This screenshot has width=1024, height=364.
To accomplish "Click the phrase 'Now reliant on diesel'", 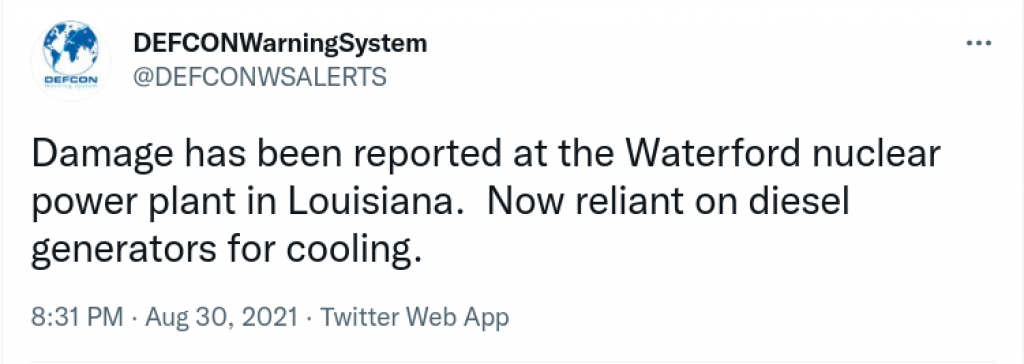I will tap(667, 205).
